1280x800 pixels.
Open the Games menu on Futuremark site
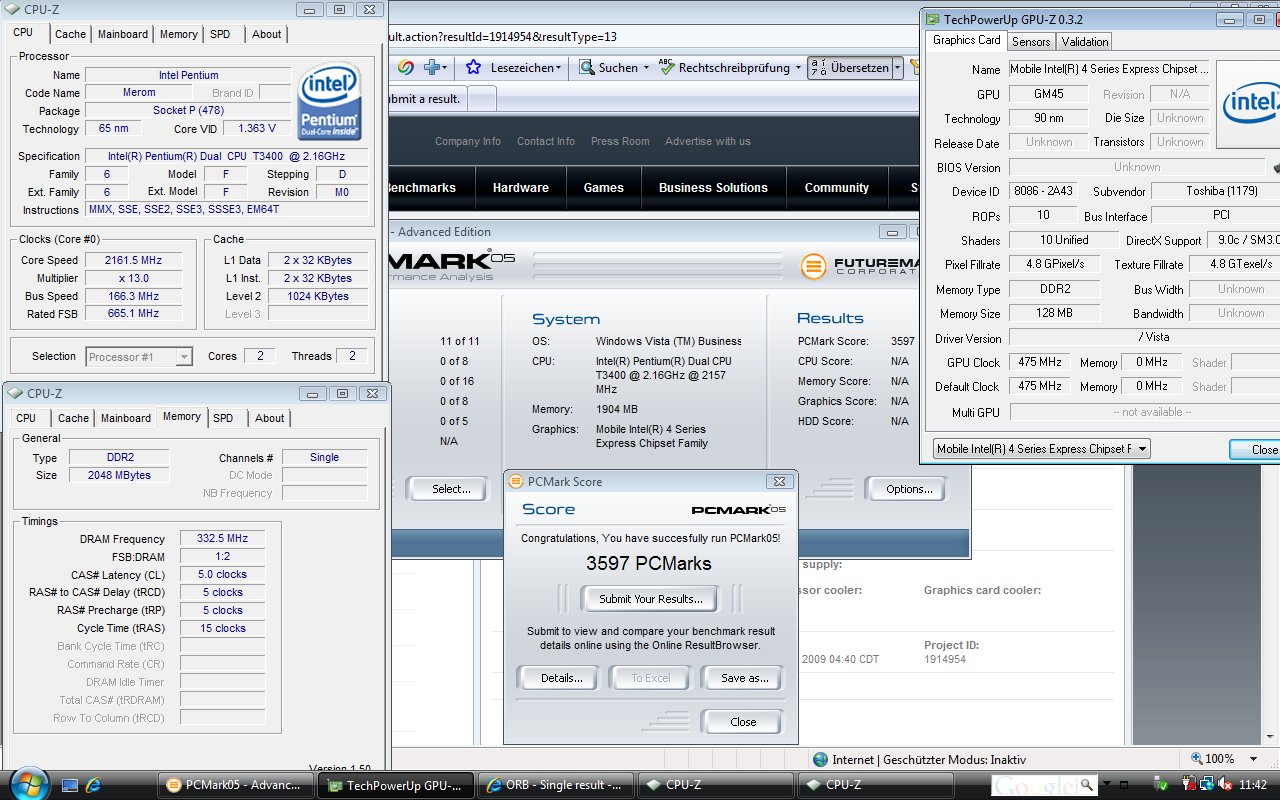(604, 188)
